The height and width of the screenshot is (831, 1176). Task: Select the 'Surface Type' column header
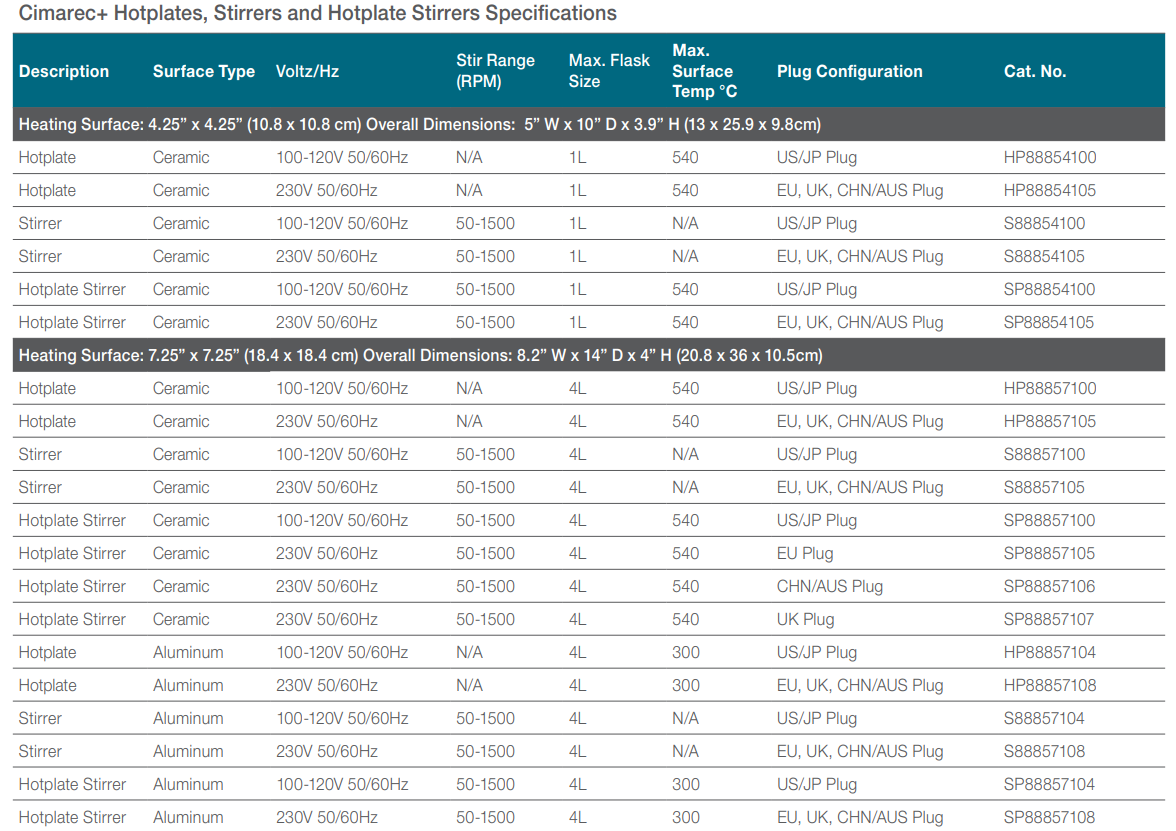(204, 71)
